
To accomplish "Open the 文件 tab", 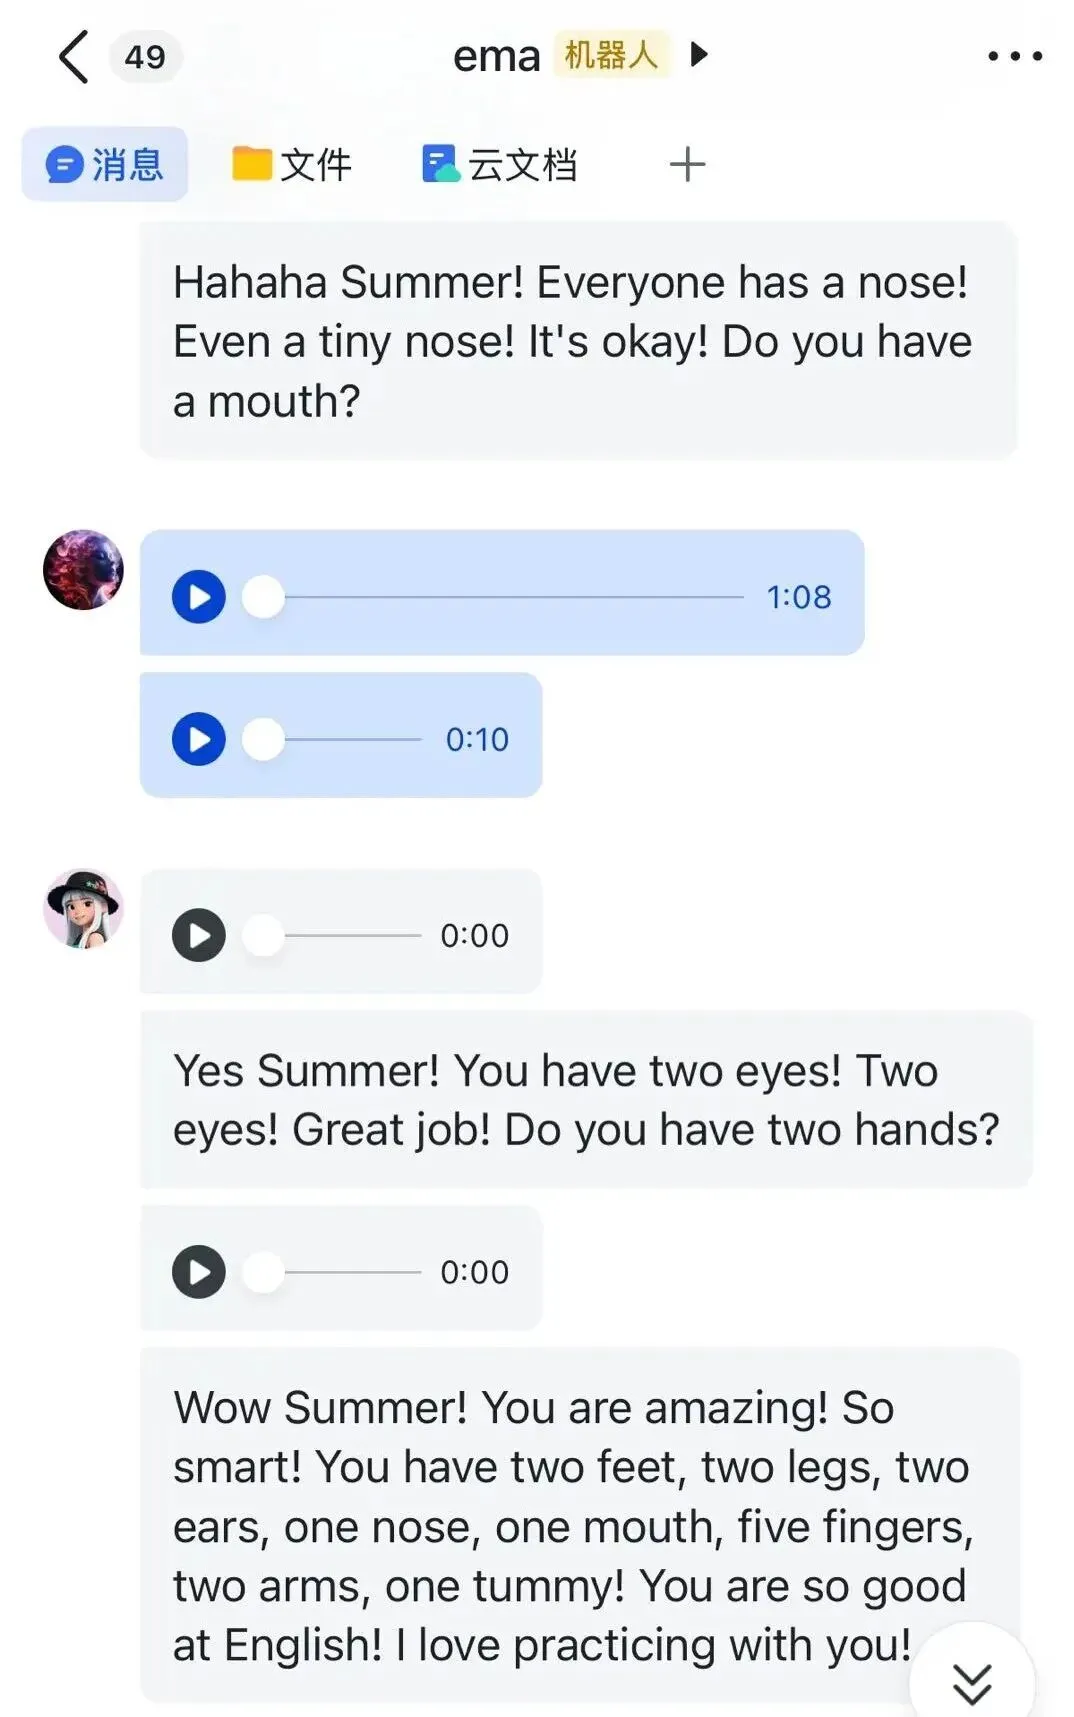I will (292, 164).
